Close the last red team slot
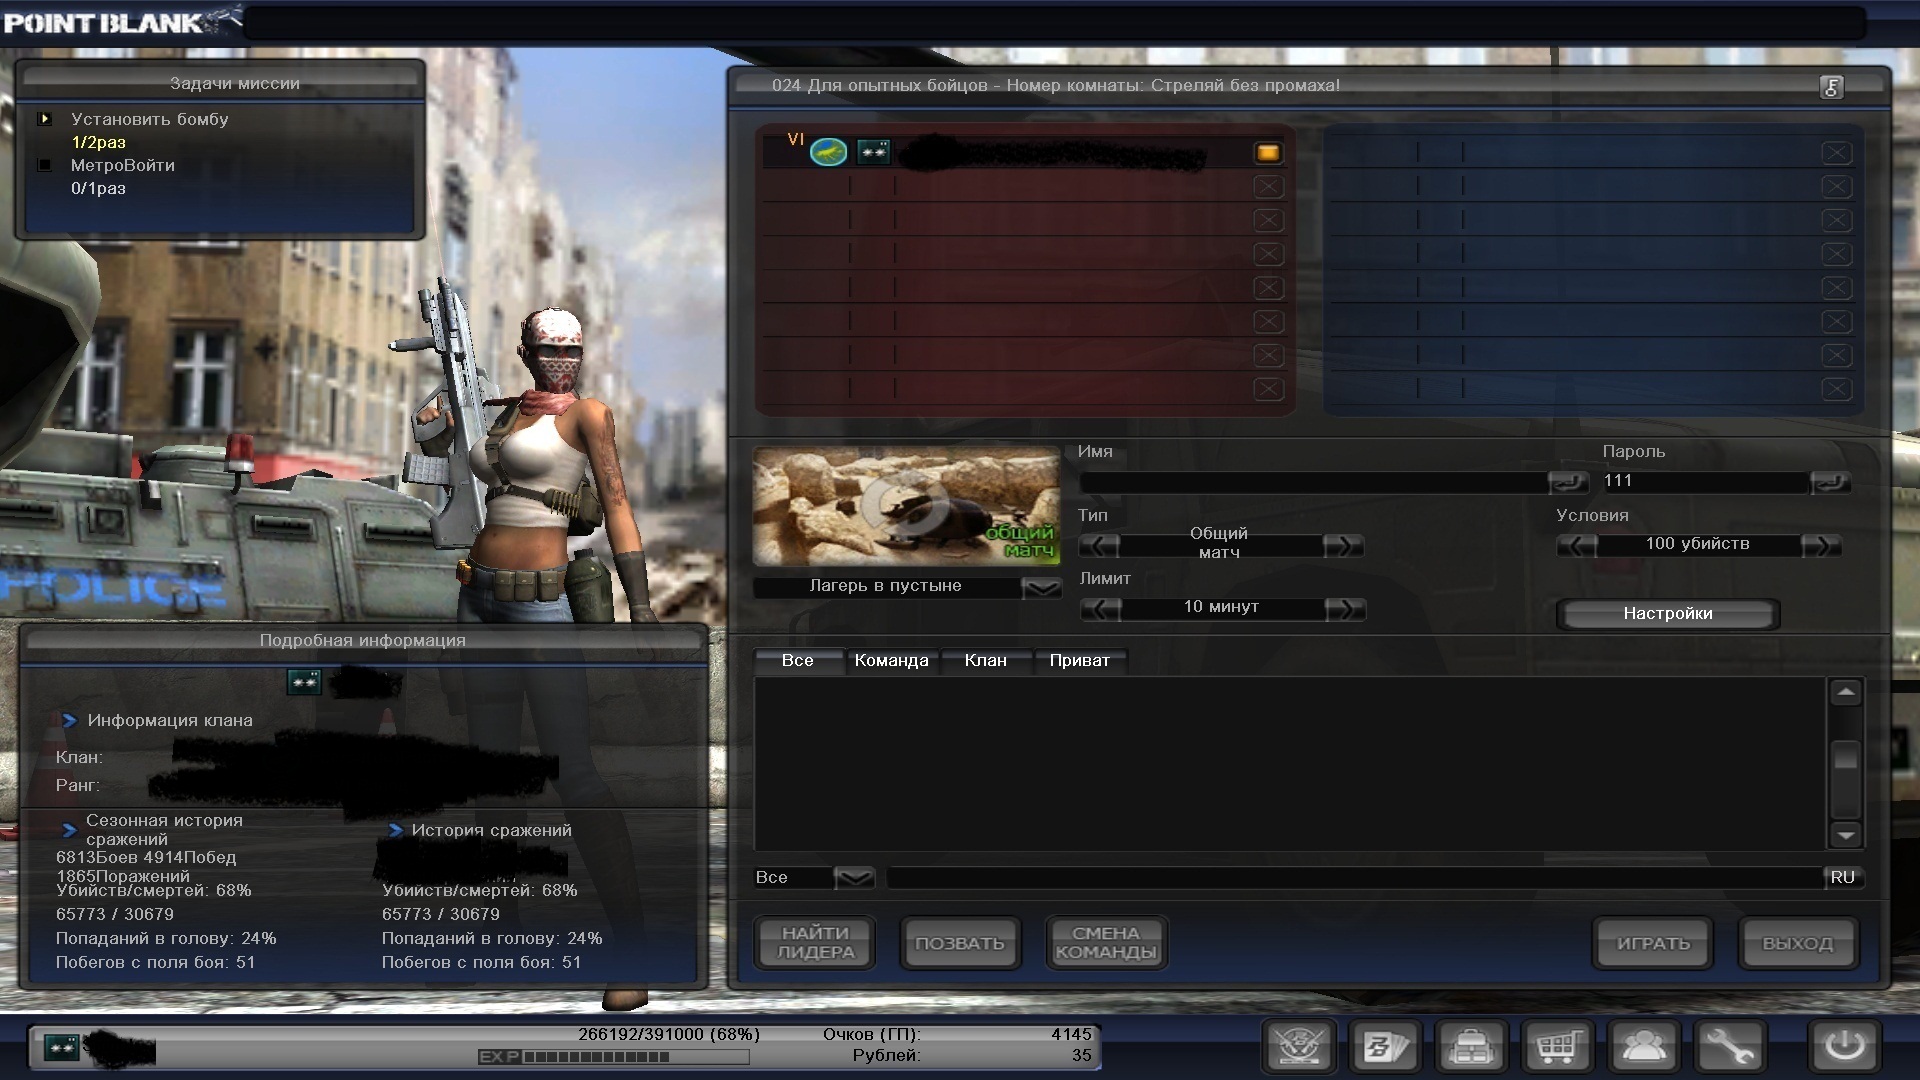 point(1268,389)
